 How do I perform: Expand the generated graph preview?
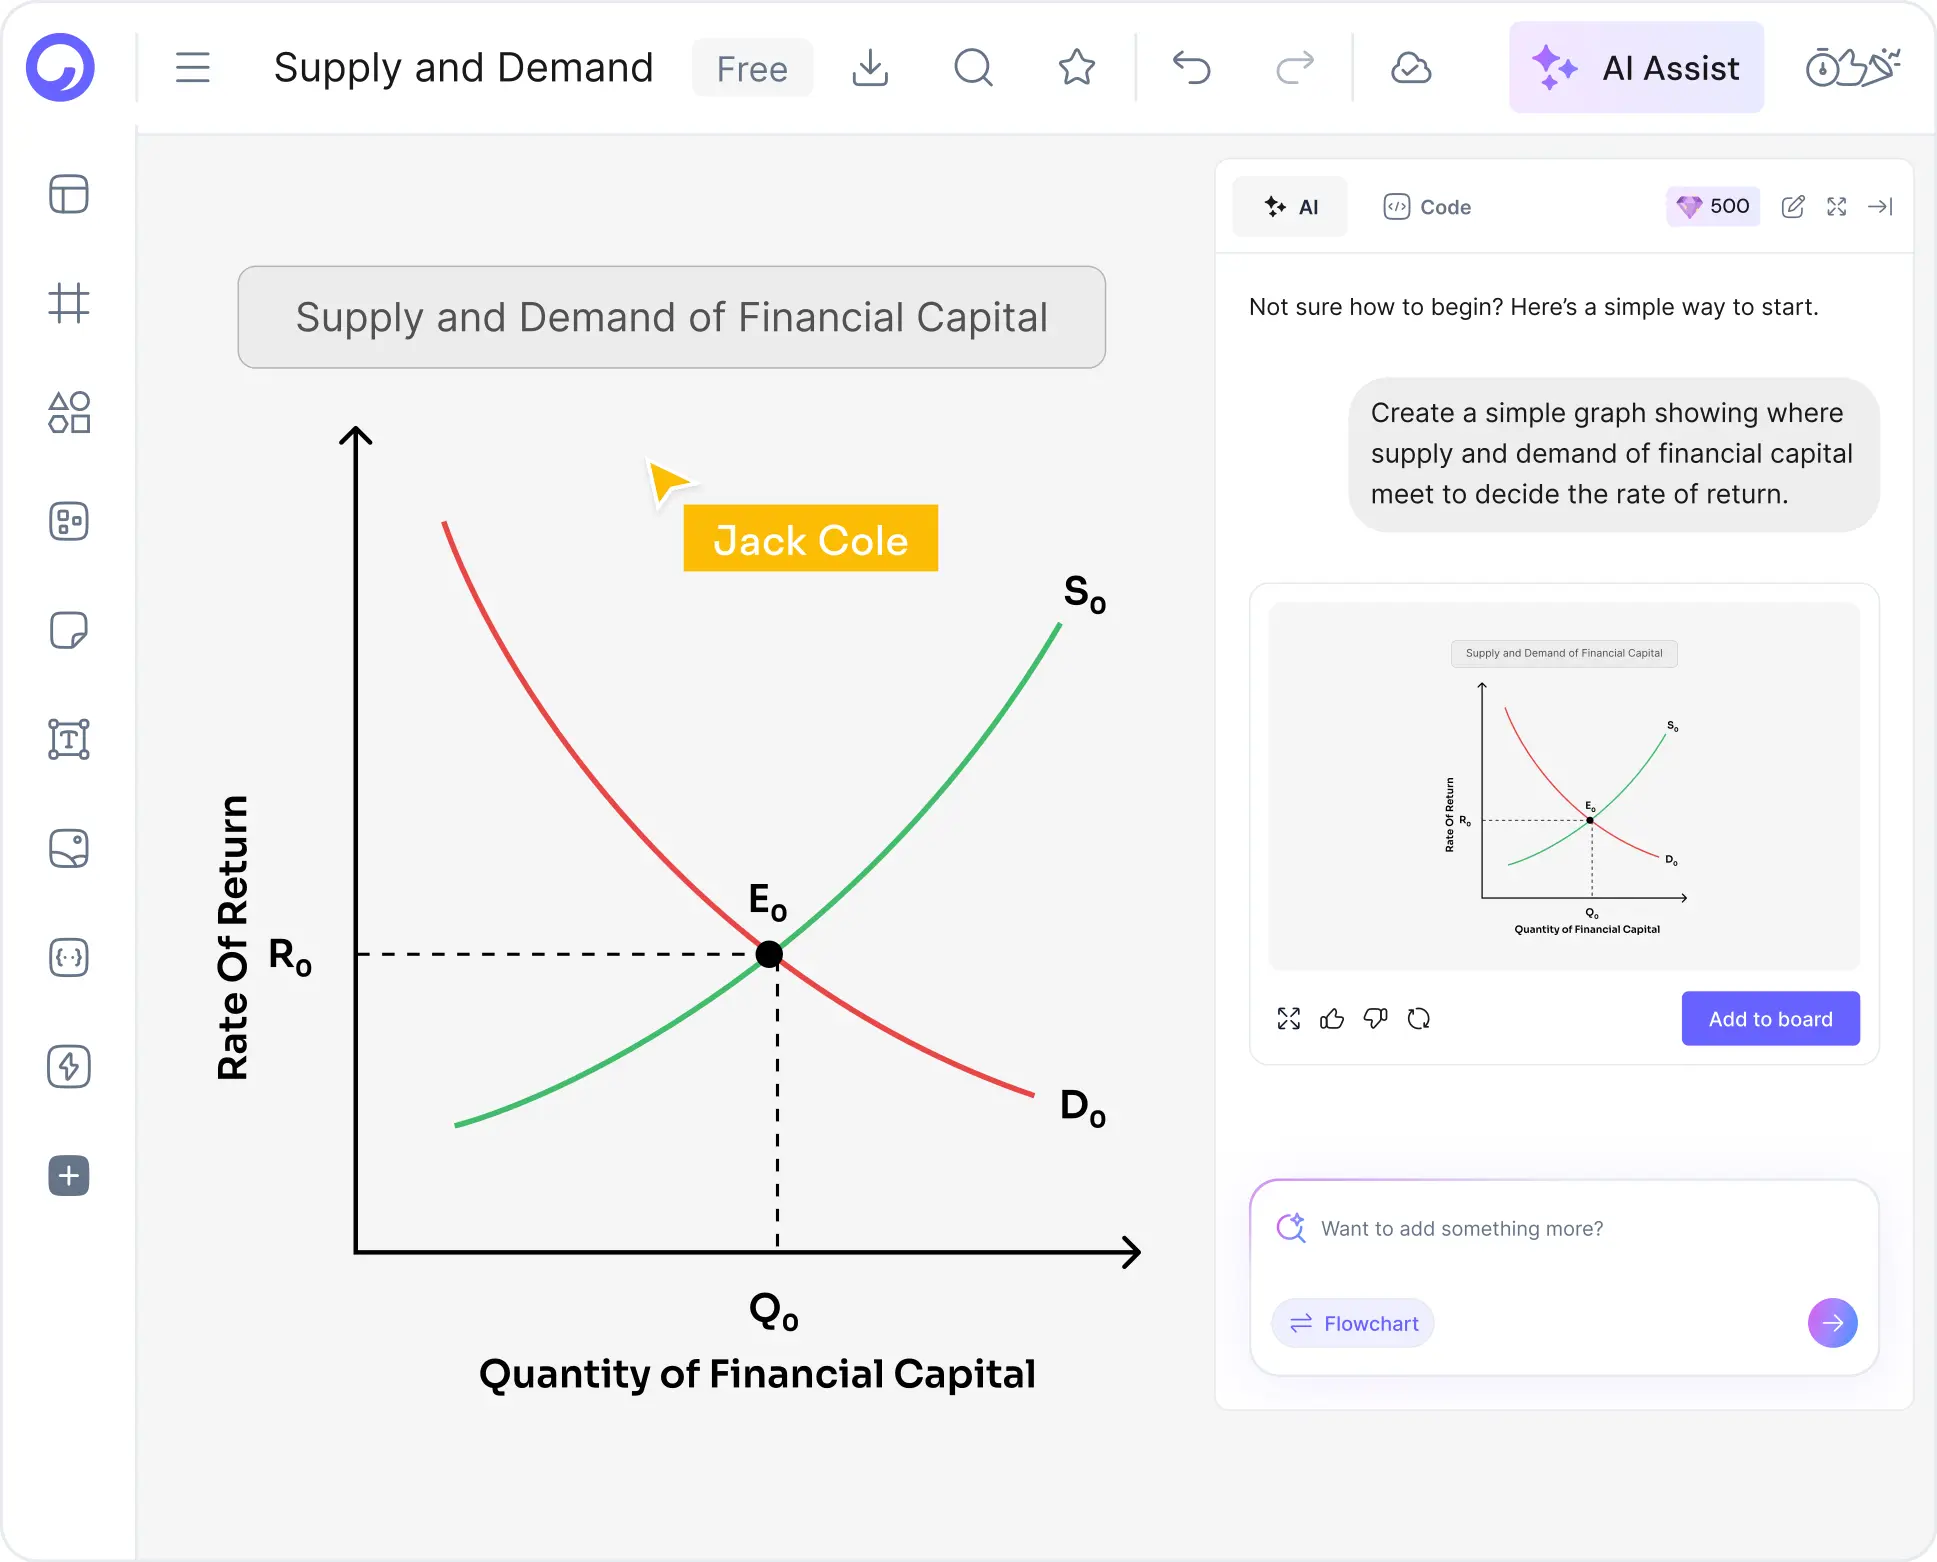[x=1289, y=1019]
